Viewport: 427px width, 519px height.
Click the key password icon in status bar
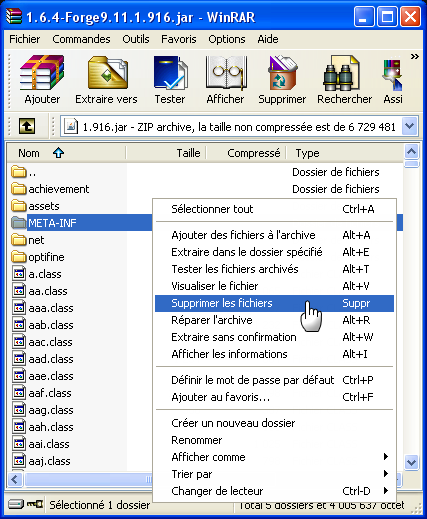point(35,503)
